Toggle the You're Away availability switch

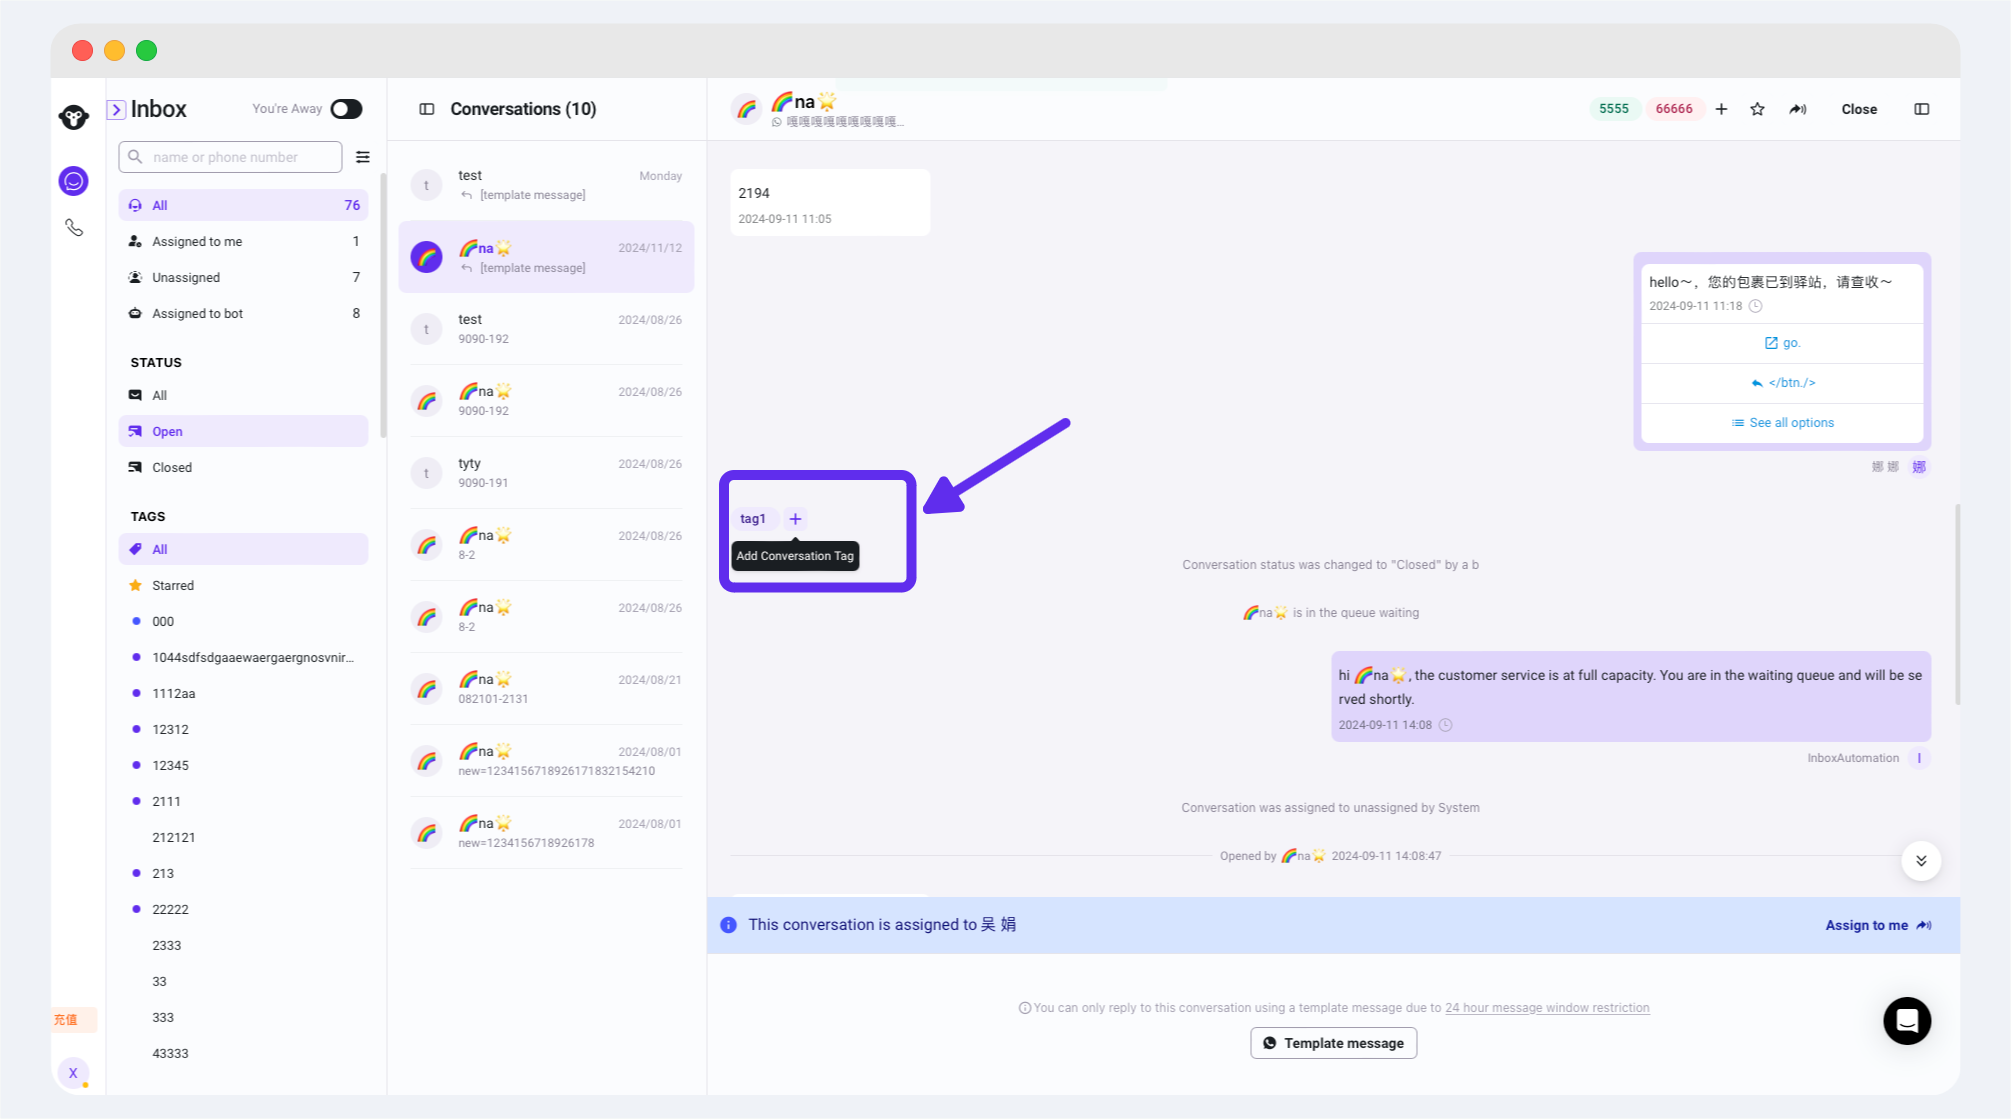346,109
